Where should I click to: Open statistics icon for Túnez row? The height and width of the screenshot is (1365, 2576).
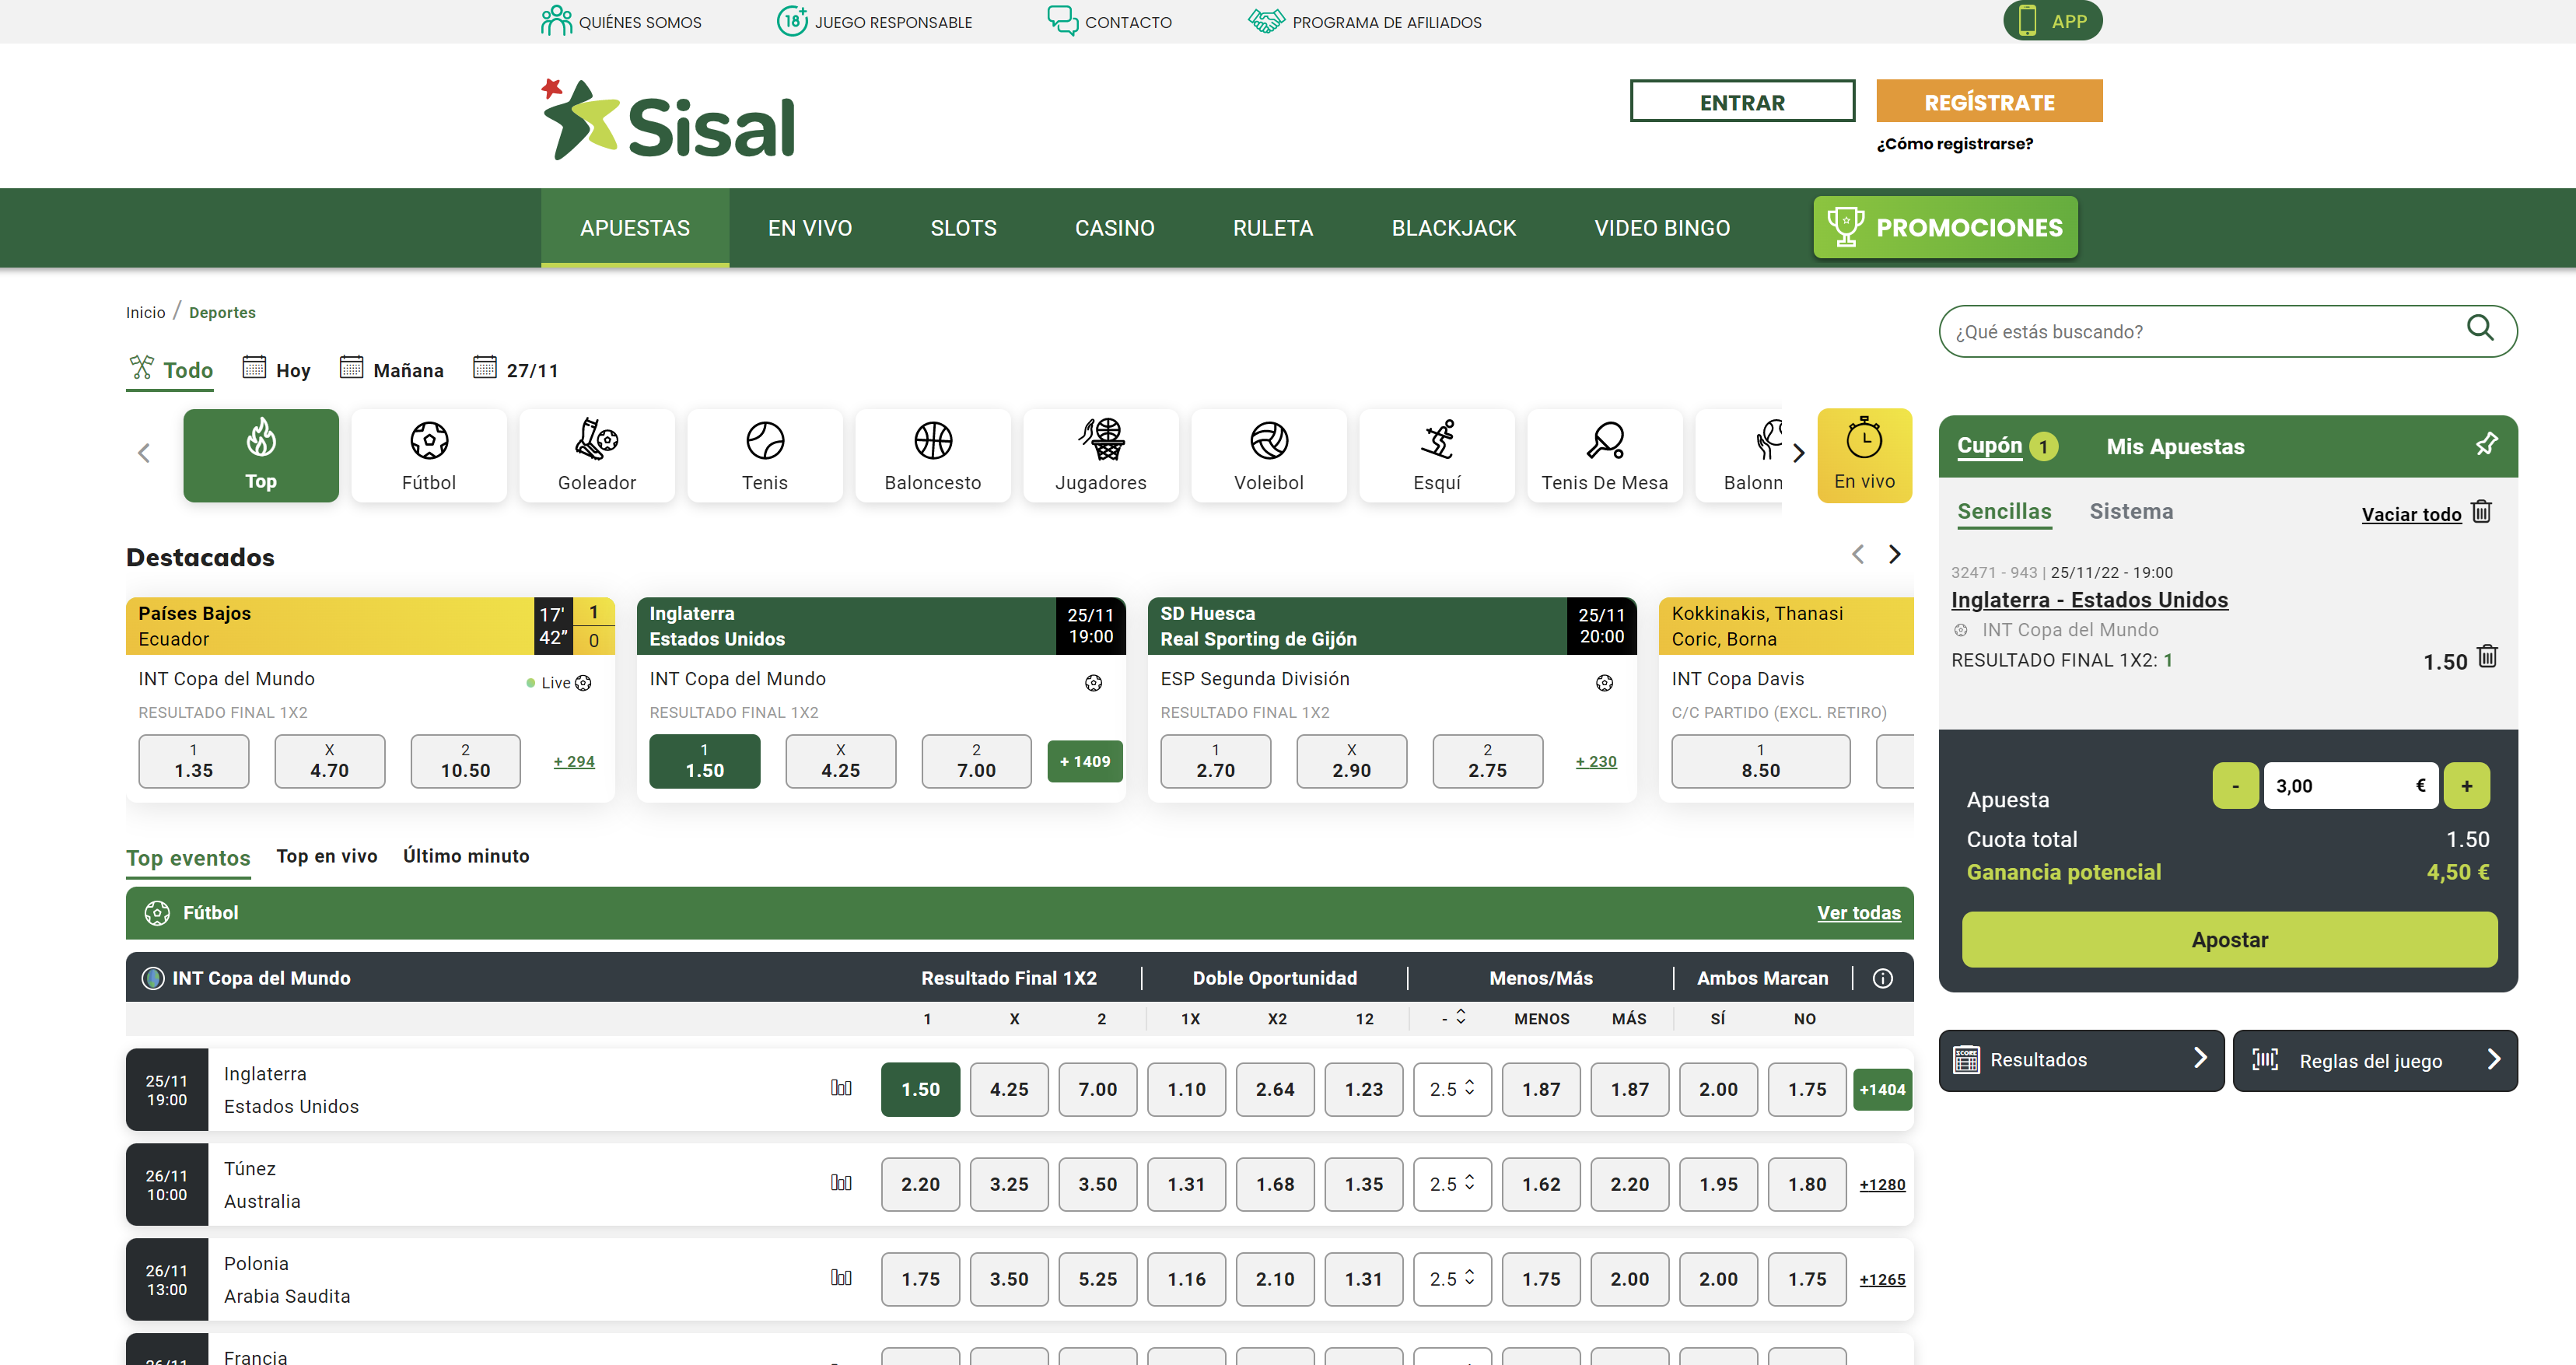(841, 1183)
